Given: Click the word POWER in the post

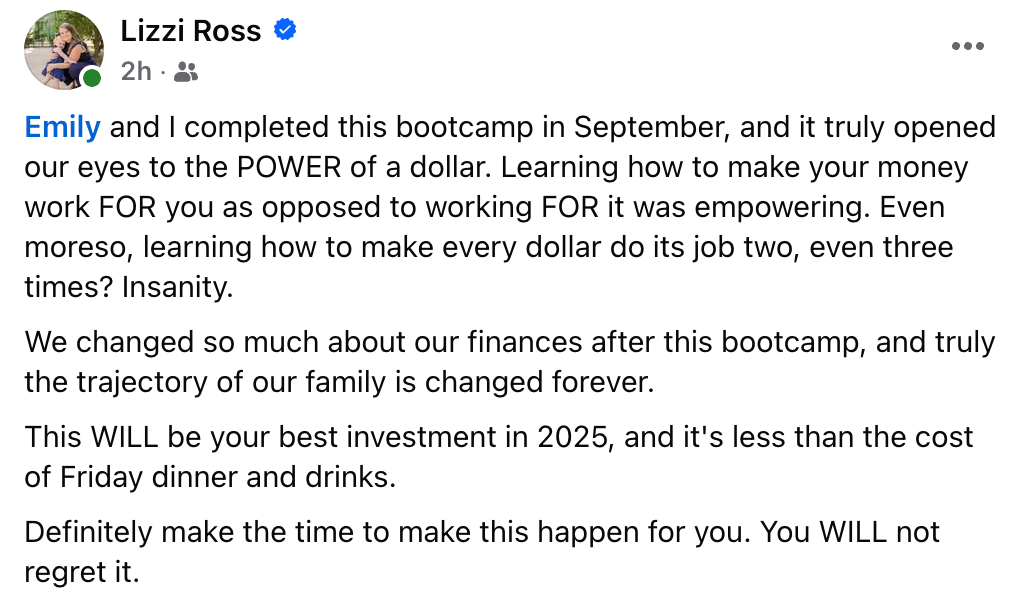Looking at the screenshot, I should pos(289,167).
